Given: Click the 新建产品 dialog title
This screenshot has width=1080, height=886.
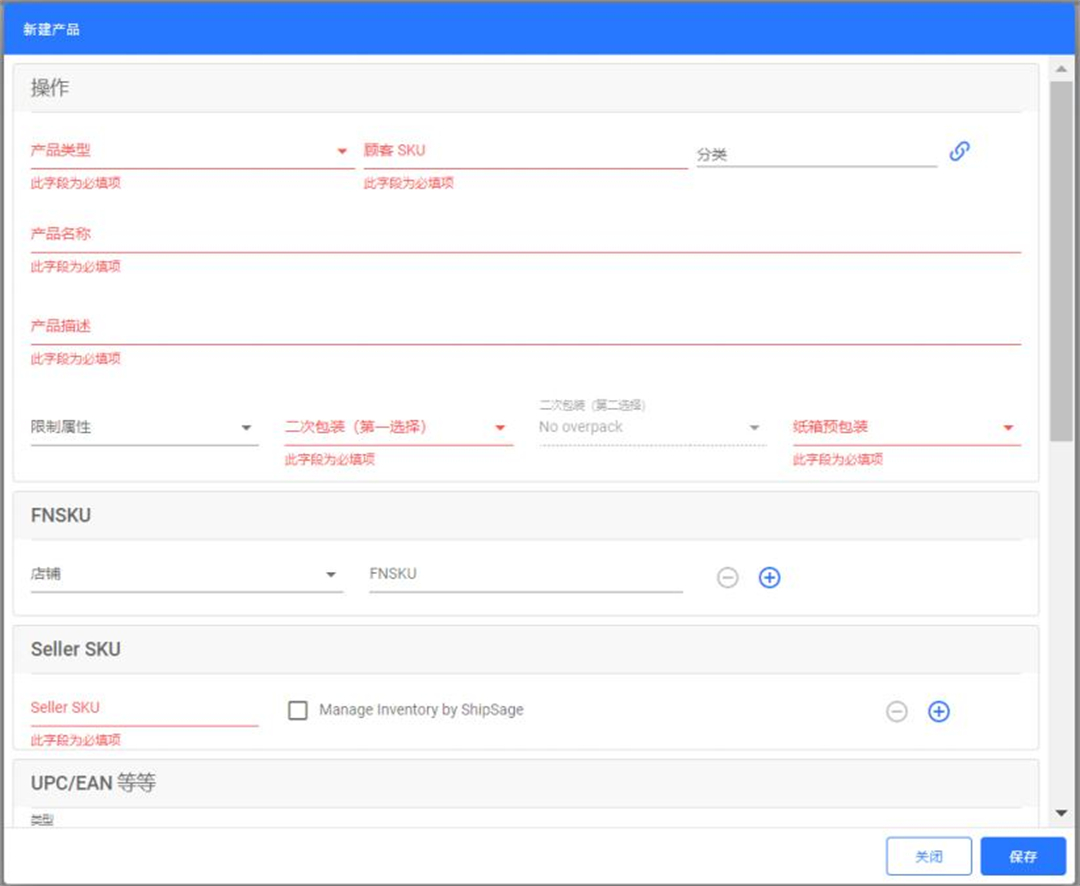Looking at the screenshot, I should 51,30.
